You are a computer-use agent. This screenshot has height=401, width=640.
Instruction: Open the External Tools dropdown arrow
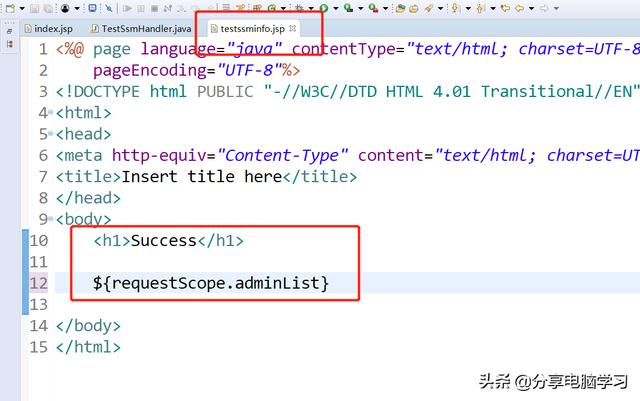point(385,8)
